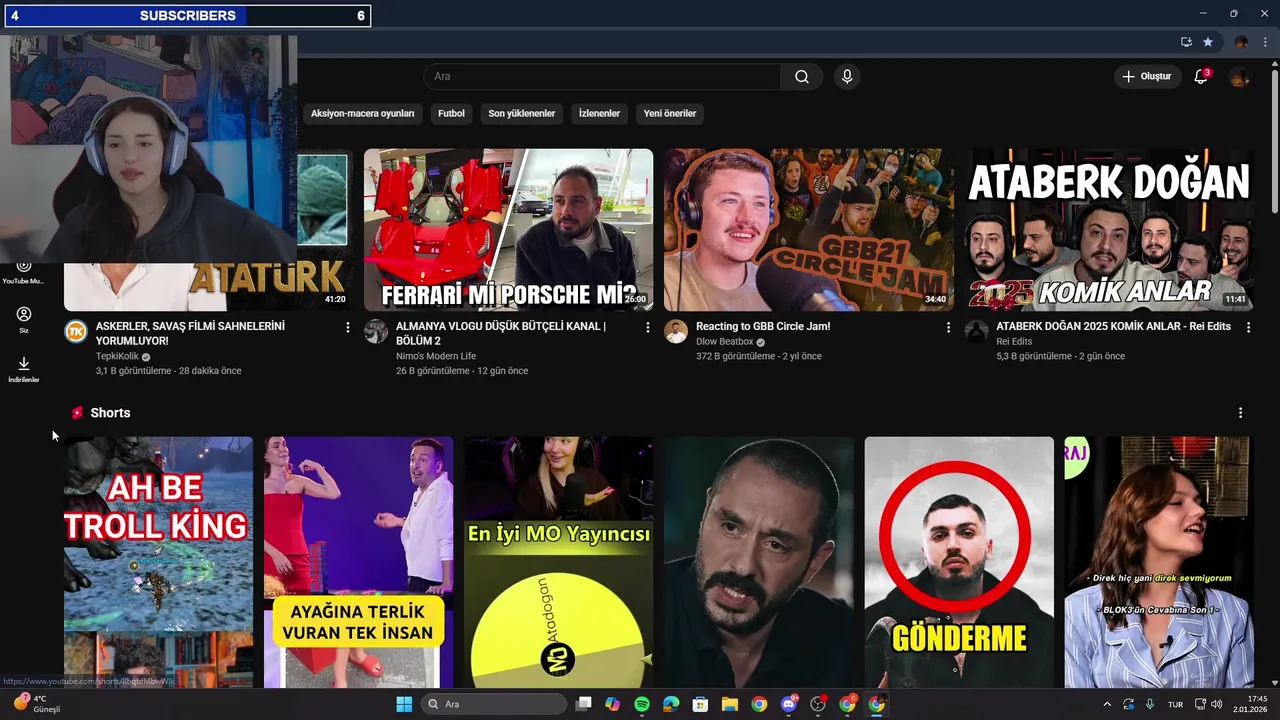Open the volume control in system tray
This screenshot has height=720, width=1280.
click(1217, 704)
